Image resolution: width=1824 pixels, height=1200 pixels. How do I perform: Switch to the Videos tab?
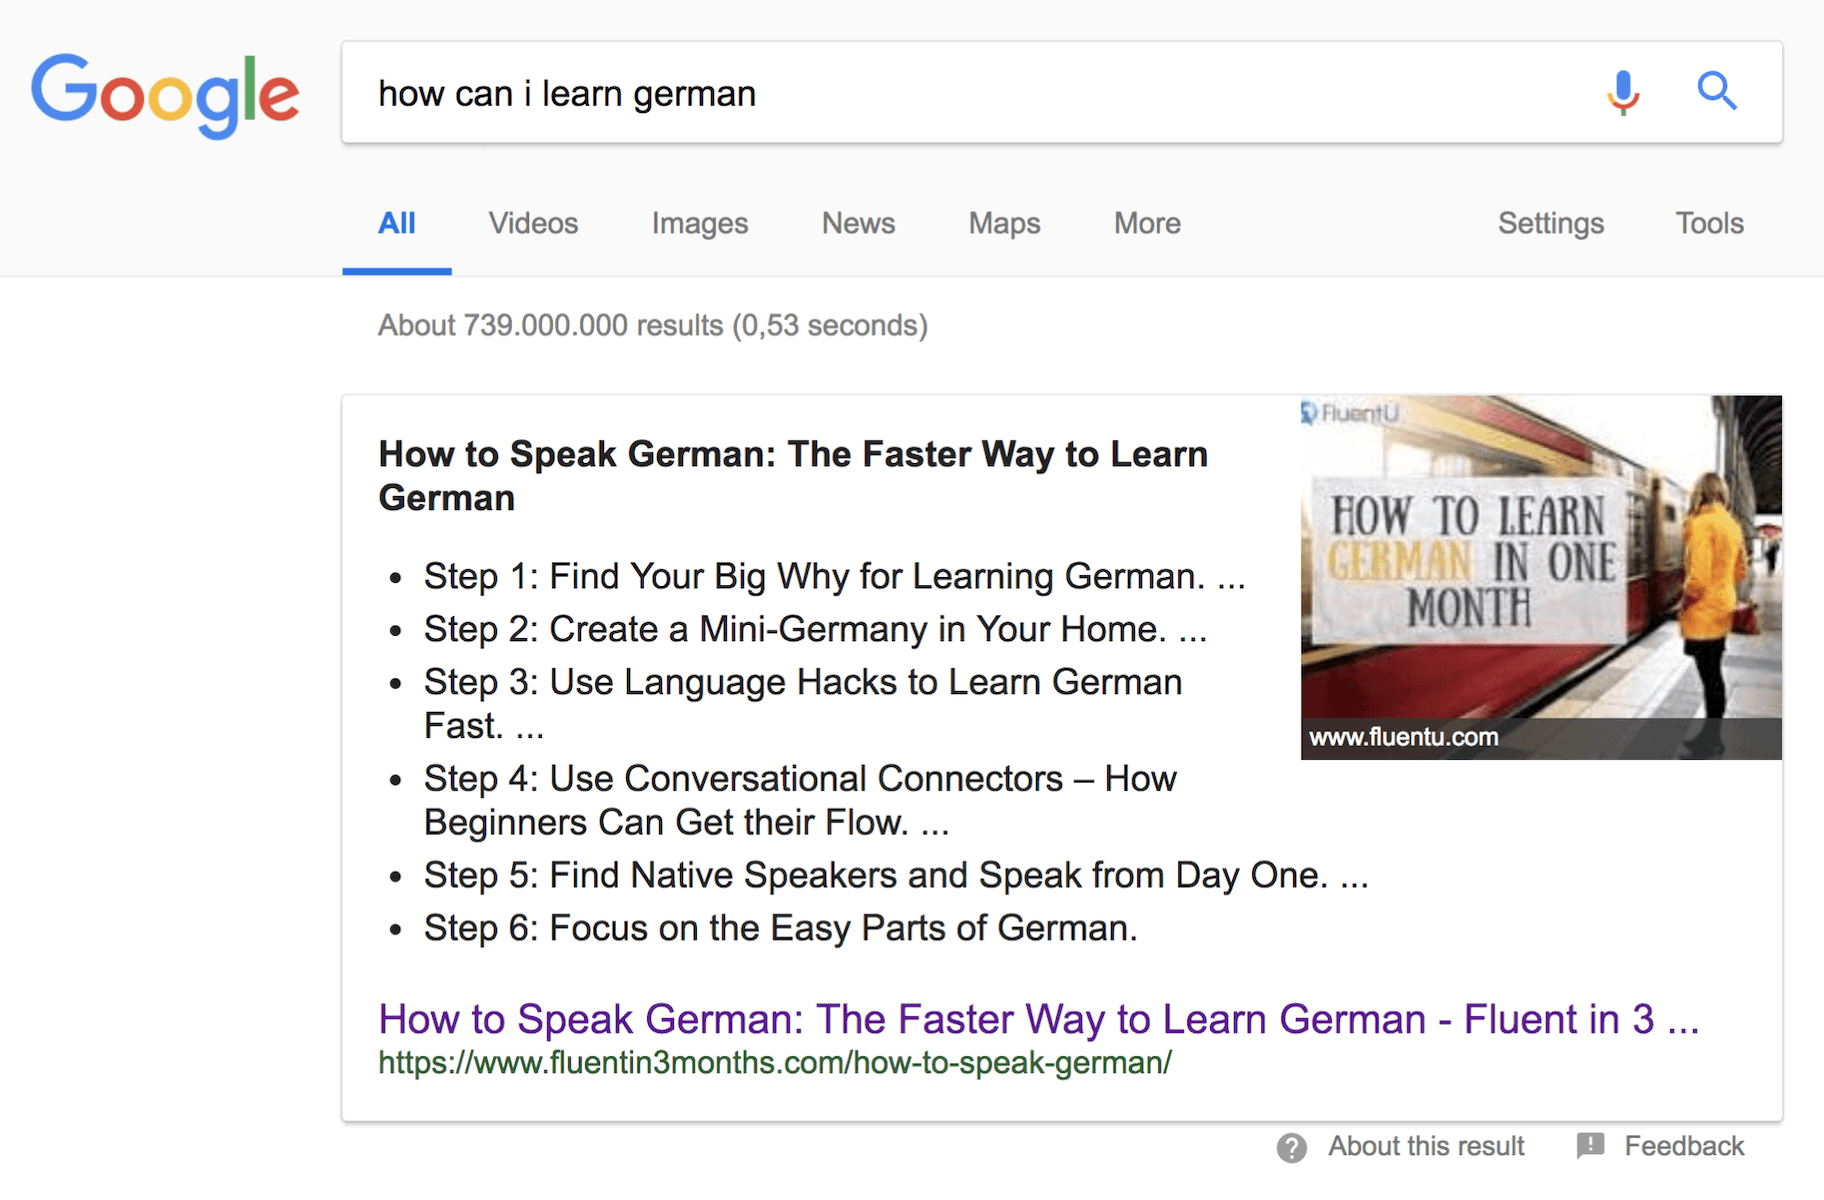(533, 224)
